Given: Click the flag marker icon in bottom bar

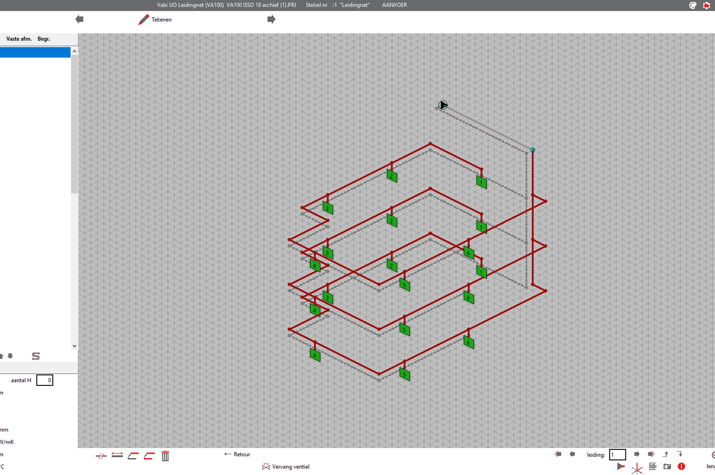Looking at the screenshot, I should tap(621, 467).
